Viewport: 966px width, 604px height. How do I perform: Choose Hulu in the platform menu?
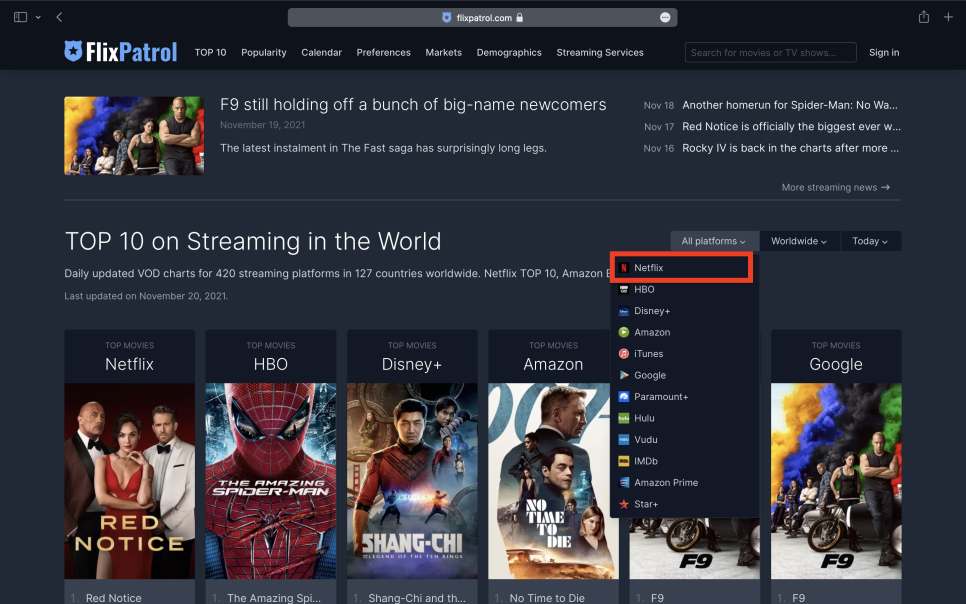pyautogui.click(x=684, y=418)
